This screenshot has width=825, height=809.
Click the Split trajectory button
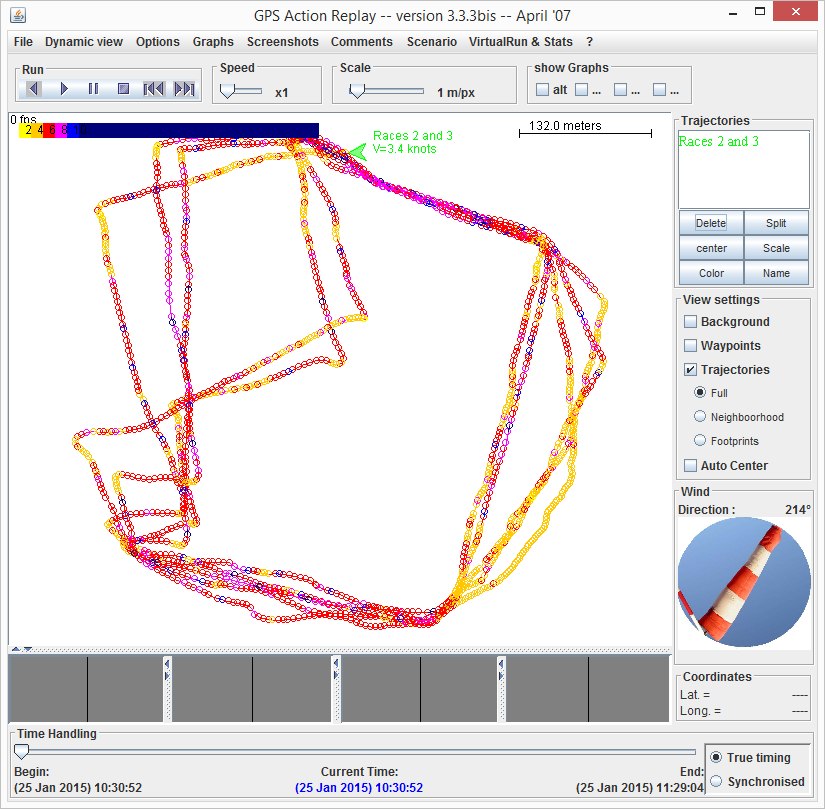pyautogui.click(x=776, y=223)
